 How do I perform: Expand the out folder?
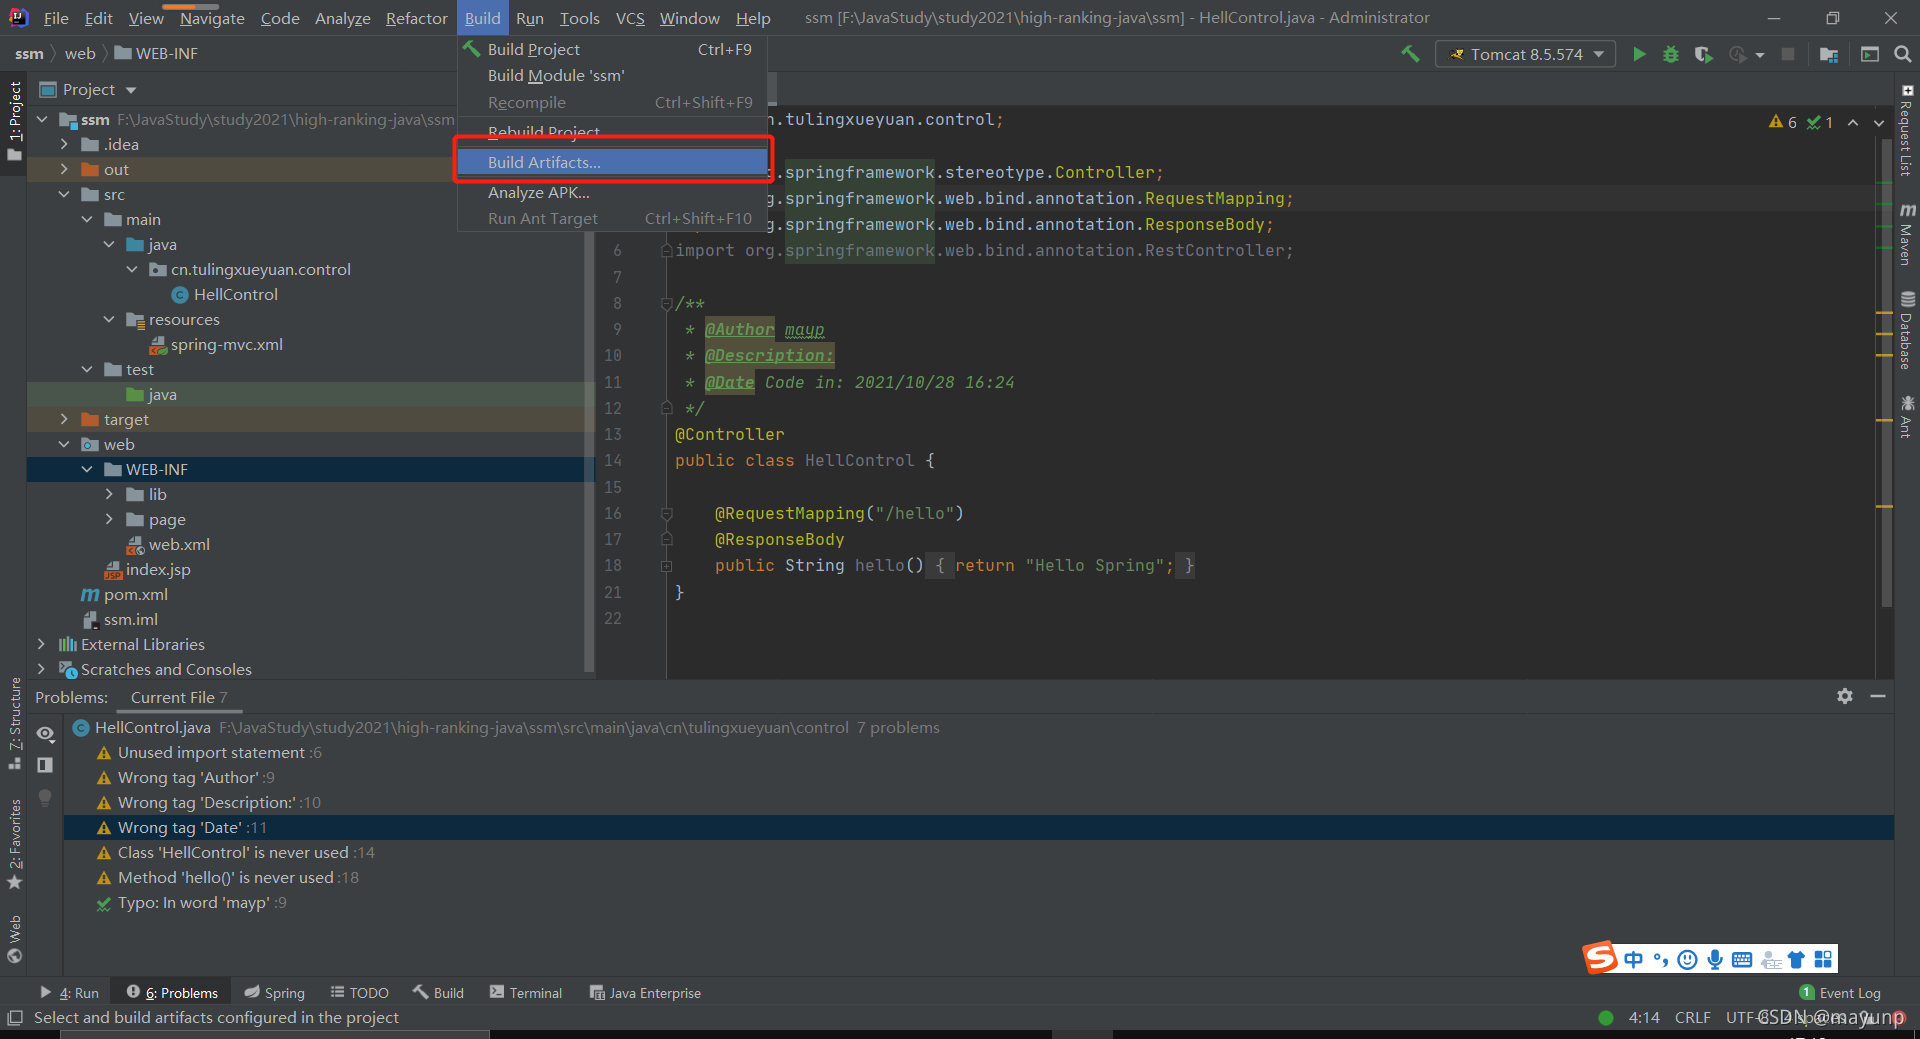pos(64,169)
